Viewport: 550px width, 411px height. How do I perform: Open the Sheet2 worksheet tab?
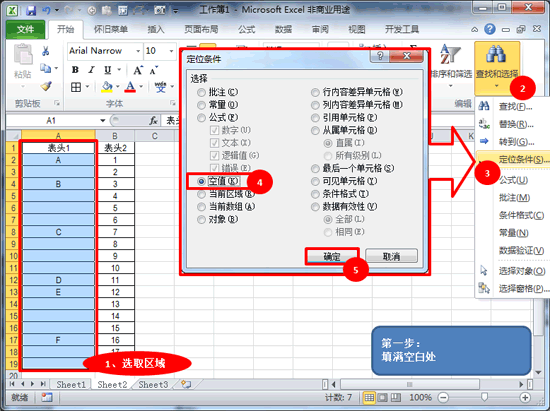point(112,385)
